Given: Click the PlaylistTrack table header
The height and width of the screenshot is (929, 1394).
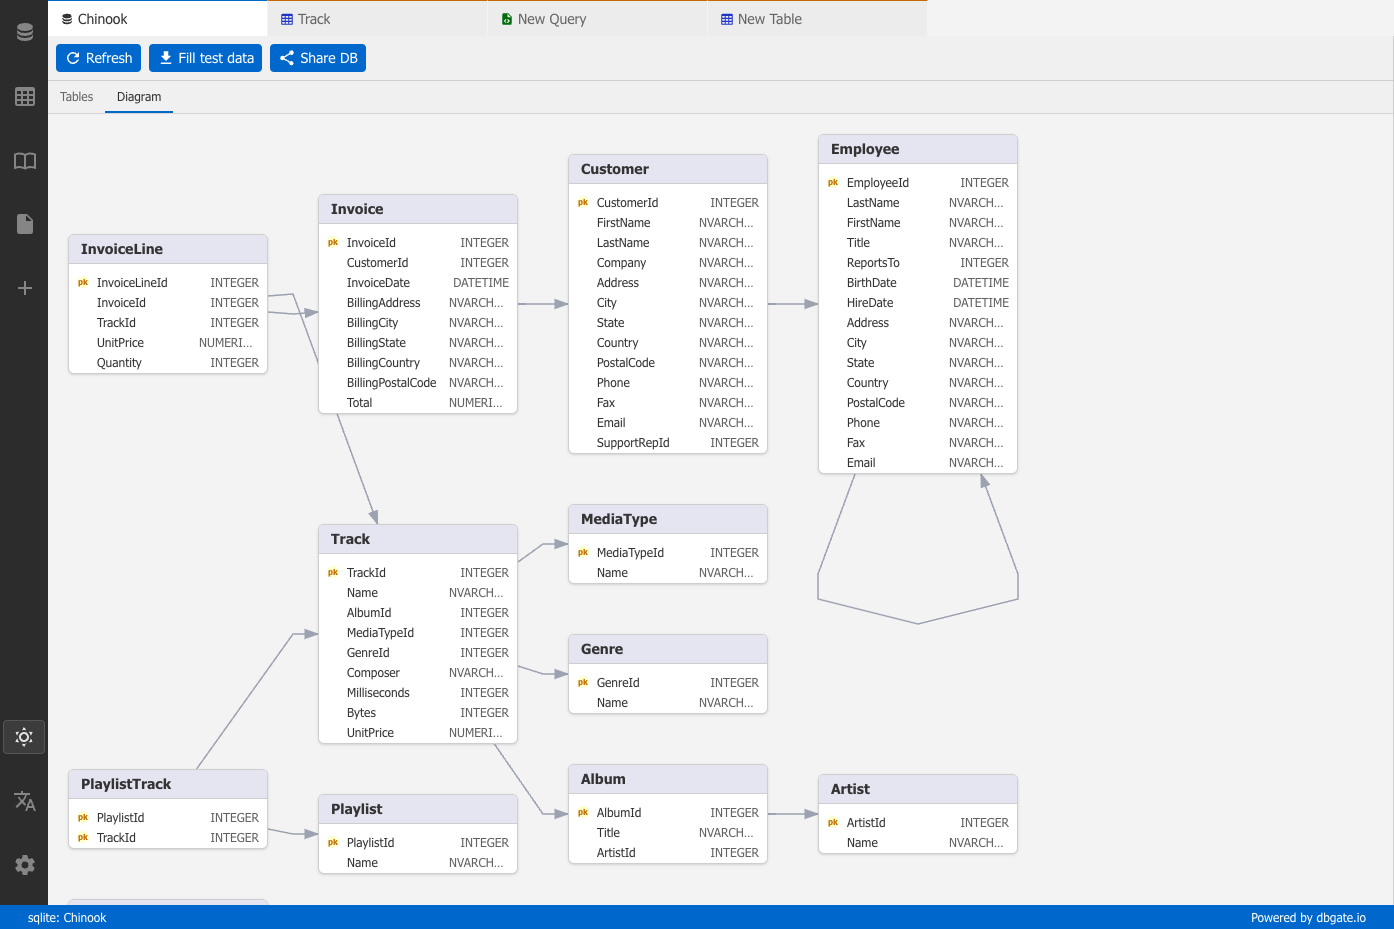Looking at the screenshot, I should 168,784.
